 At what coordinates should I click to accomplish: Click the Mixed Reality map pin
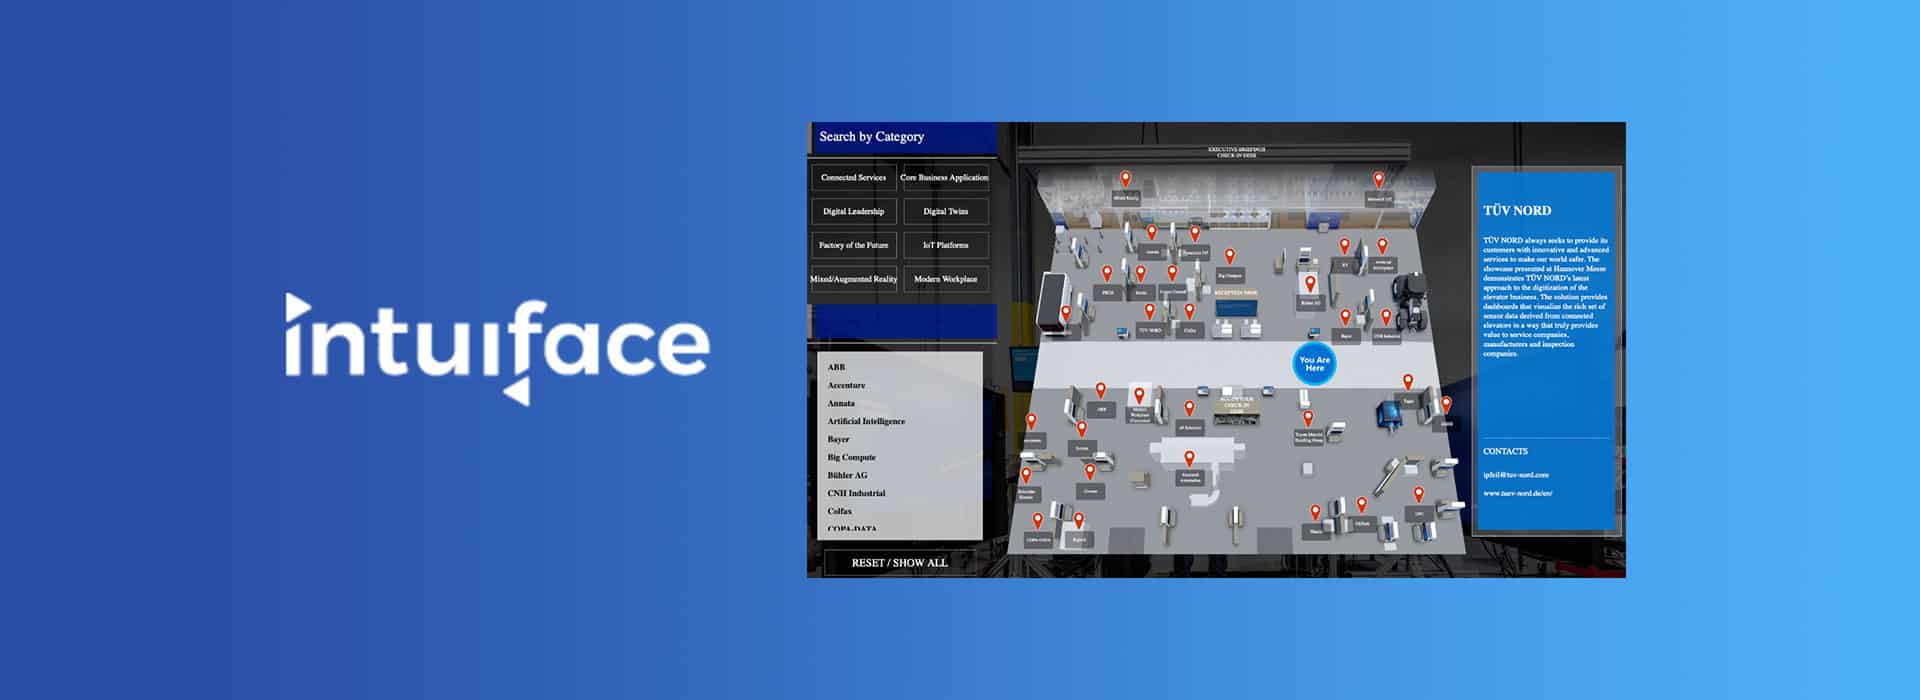[1125, 179]
